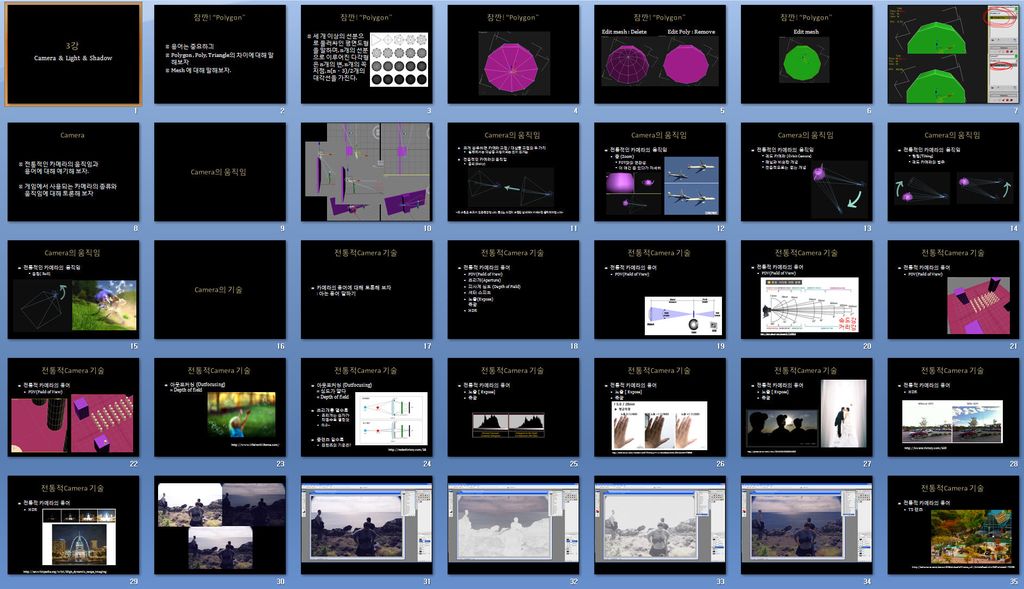This screenshot has width=1024, height=589.
Task: Select slide 24 with depth of field diagrams
Action: [366, 407]
